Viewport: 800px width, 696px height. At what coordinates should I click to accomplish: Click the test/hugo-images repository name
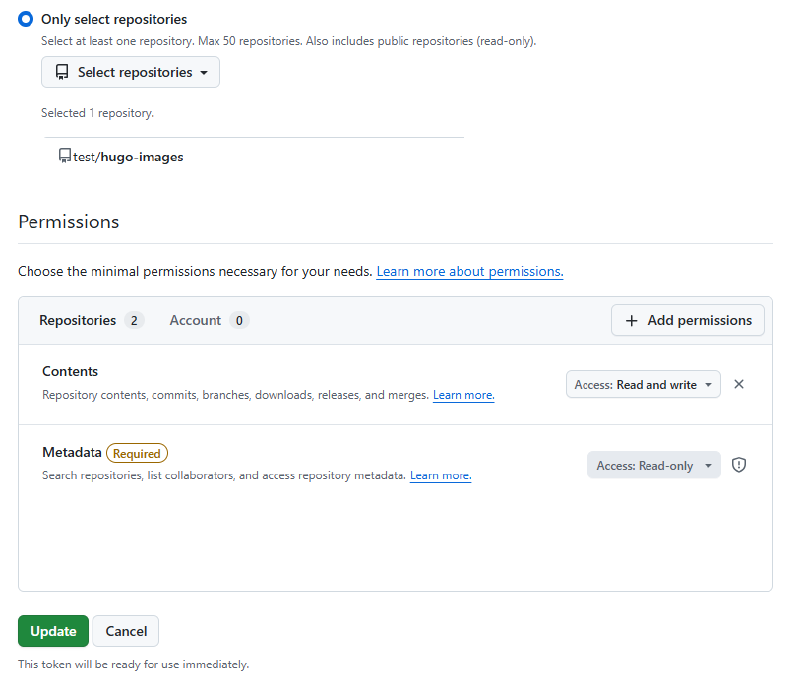pos(128,157)
